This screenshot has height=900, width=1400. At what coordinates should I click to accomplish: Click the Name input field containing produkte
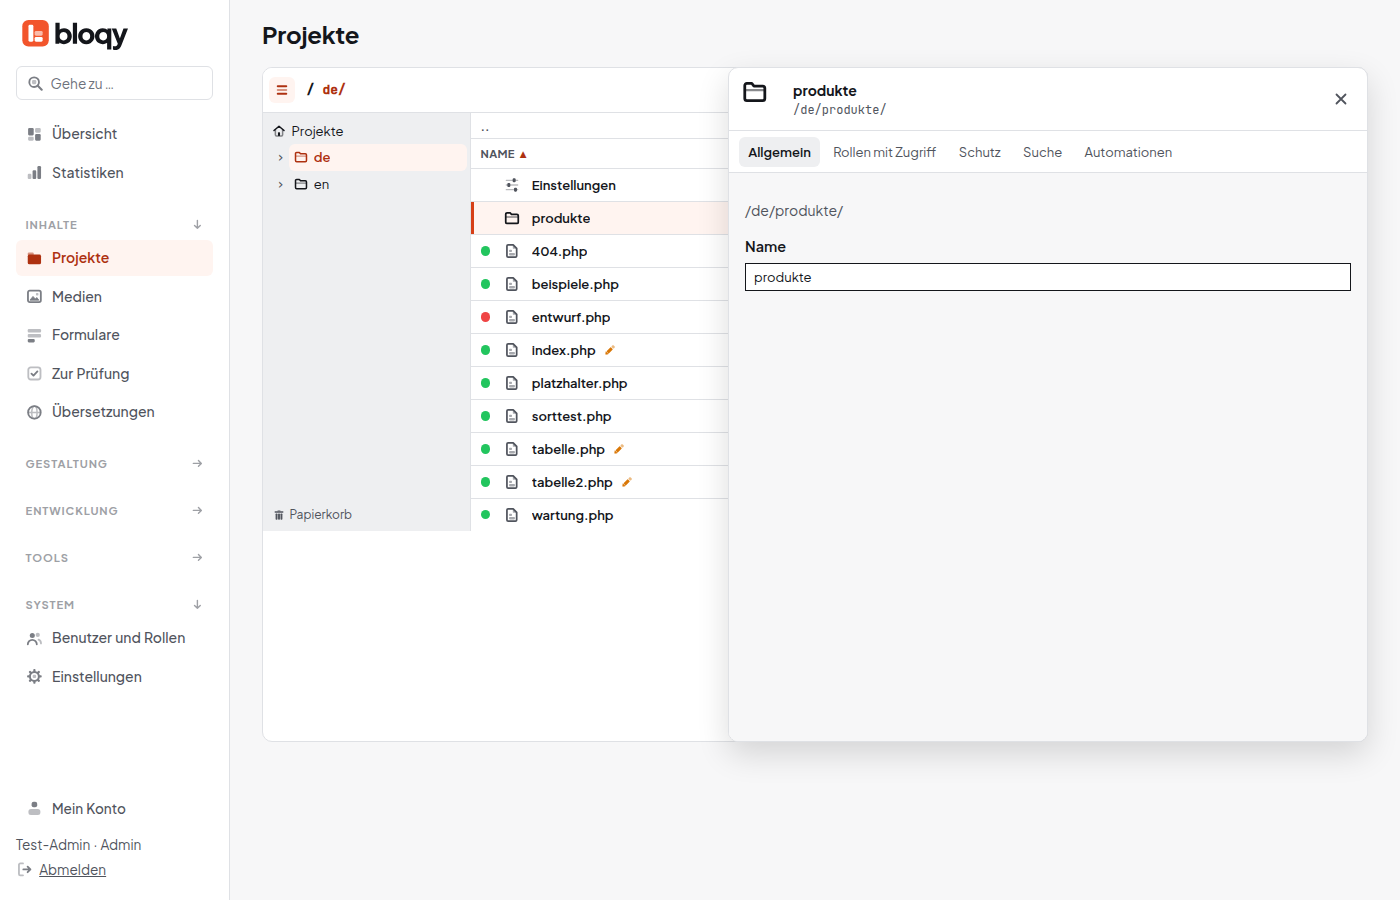[x=1048, y=277]
